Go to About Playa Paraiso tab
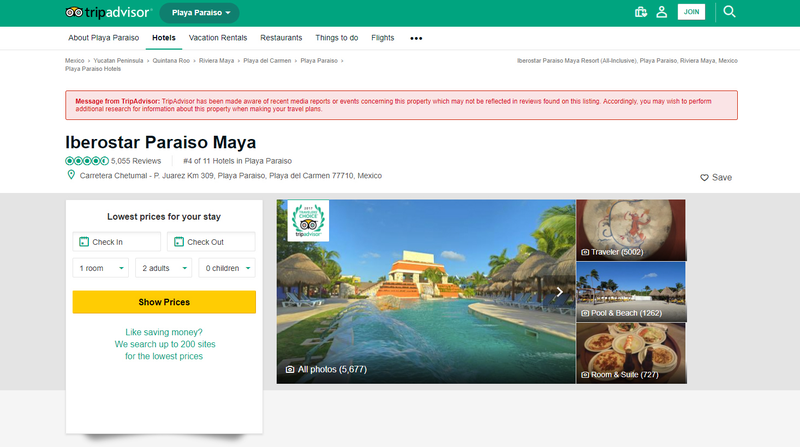 click(x=104, y=38)
